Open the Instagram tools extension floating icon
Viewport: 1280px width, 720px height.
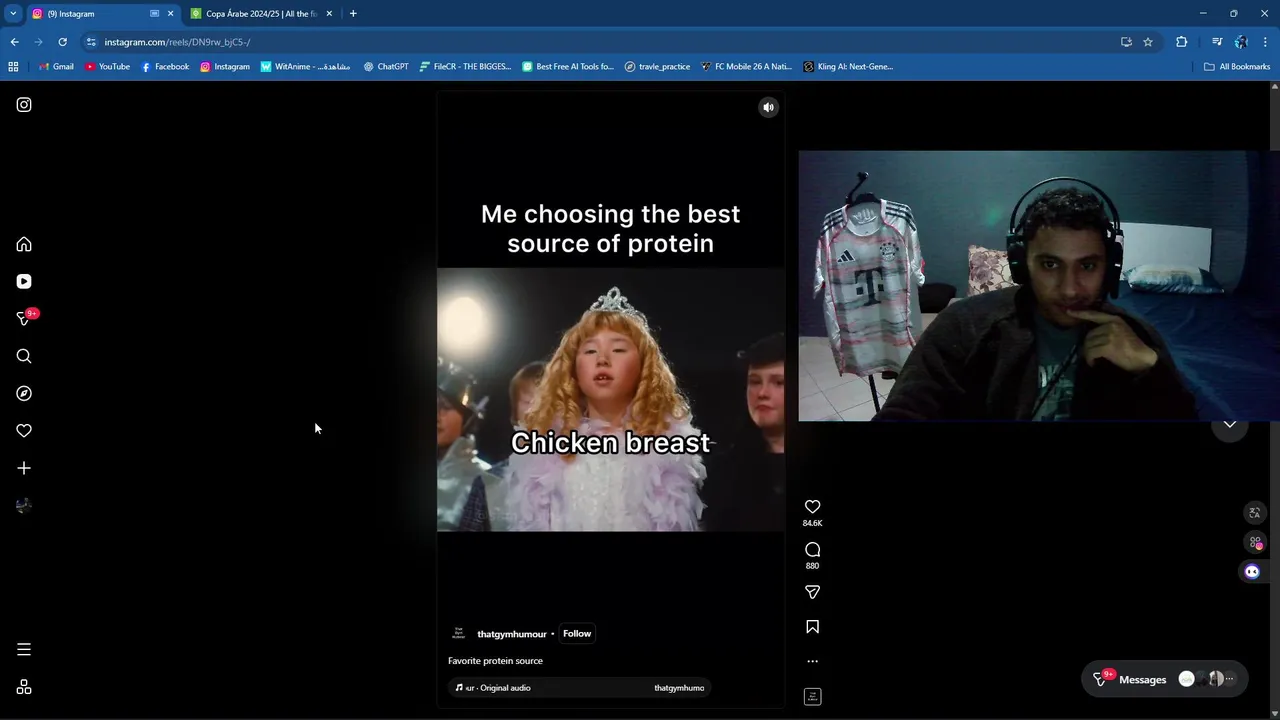point(1254,542)
